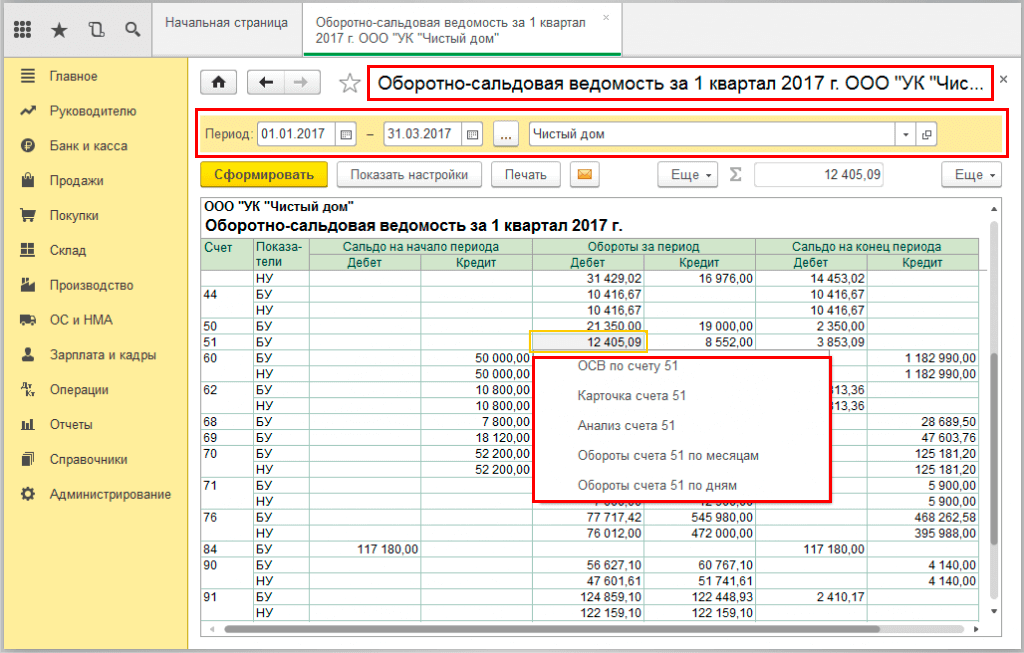
Task: Click the search magnifier icon
Action: [133, 30]
